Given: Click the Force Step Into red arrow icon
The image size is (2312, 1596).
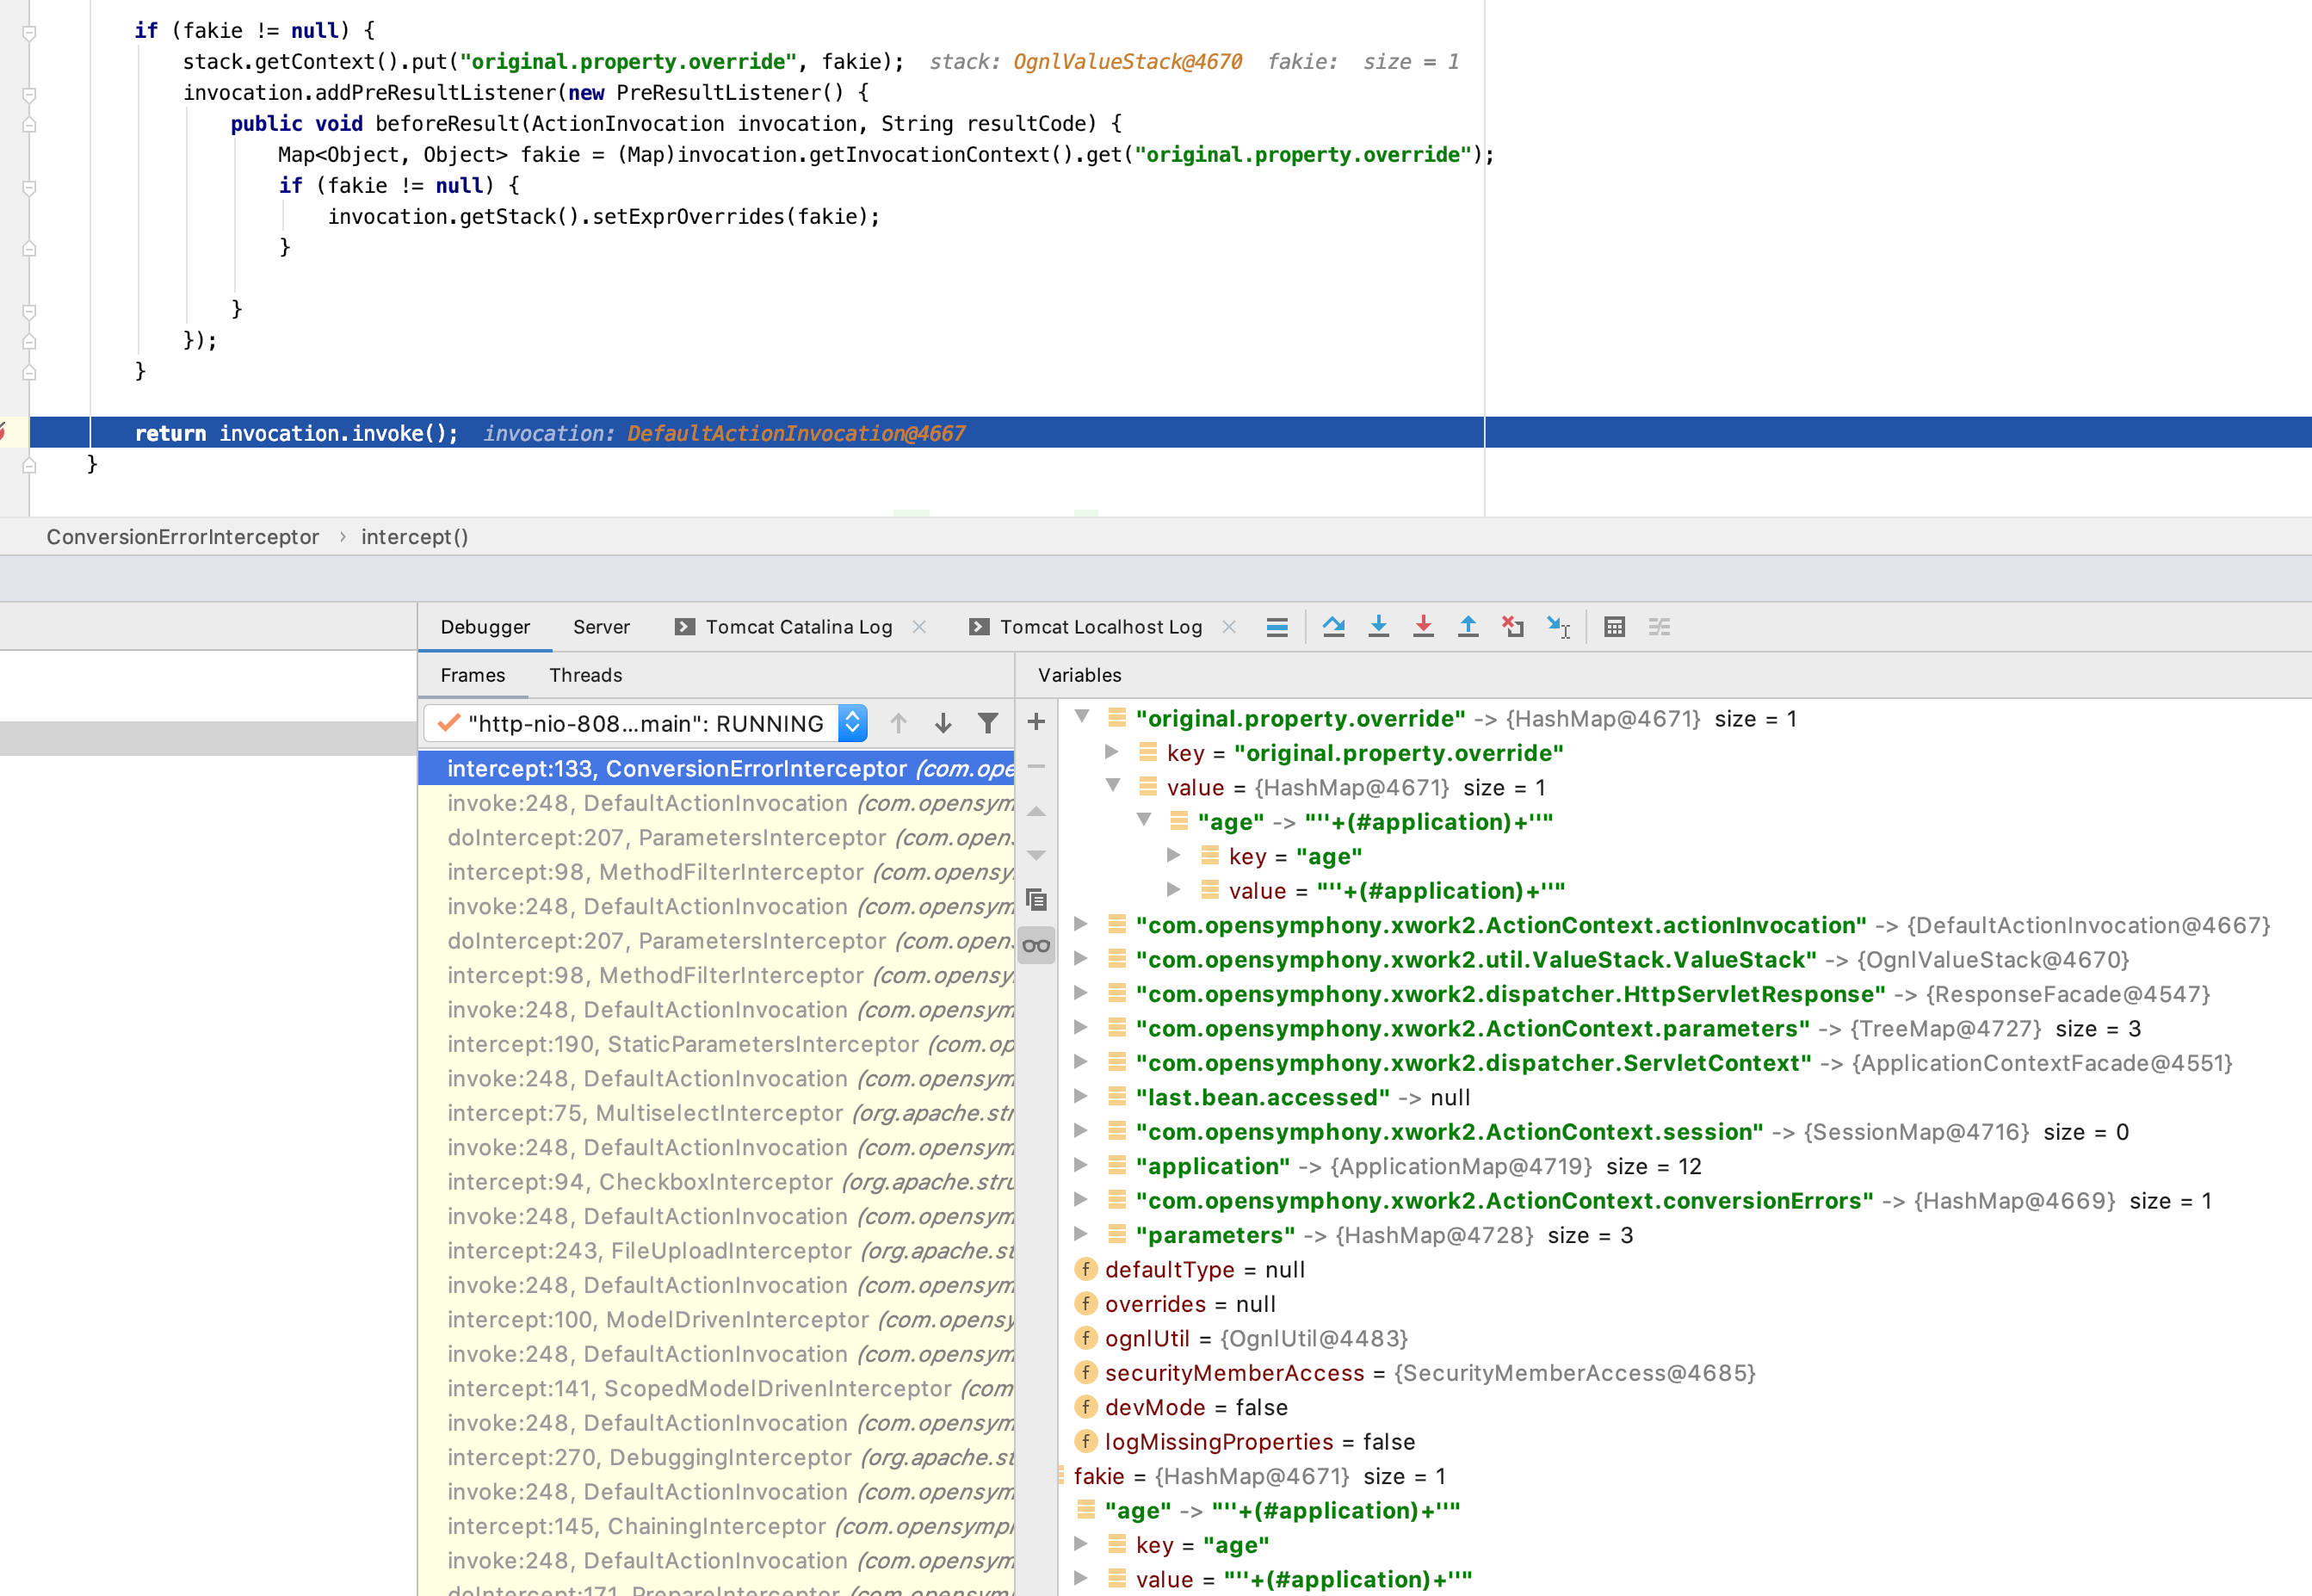Looking at the screenshot, I should [1423, 627].
